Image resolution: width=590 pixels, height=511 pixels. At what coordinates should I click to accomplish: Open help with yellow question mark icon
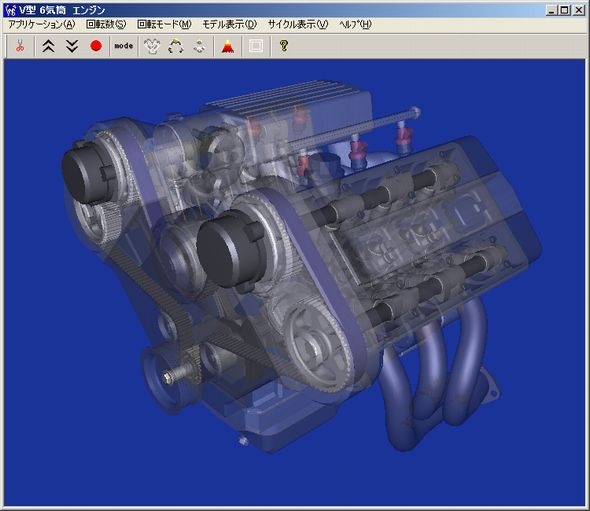(x=284, y=46)
